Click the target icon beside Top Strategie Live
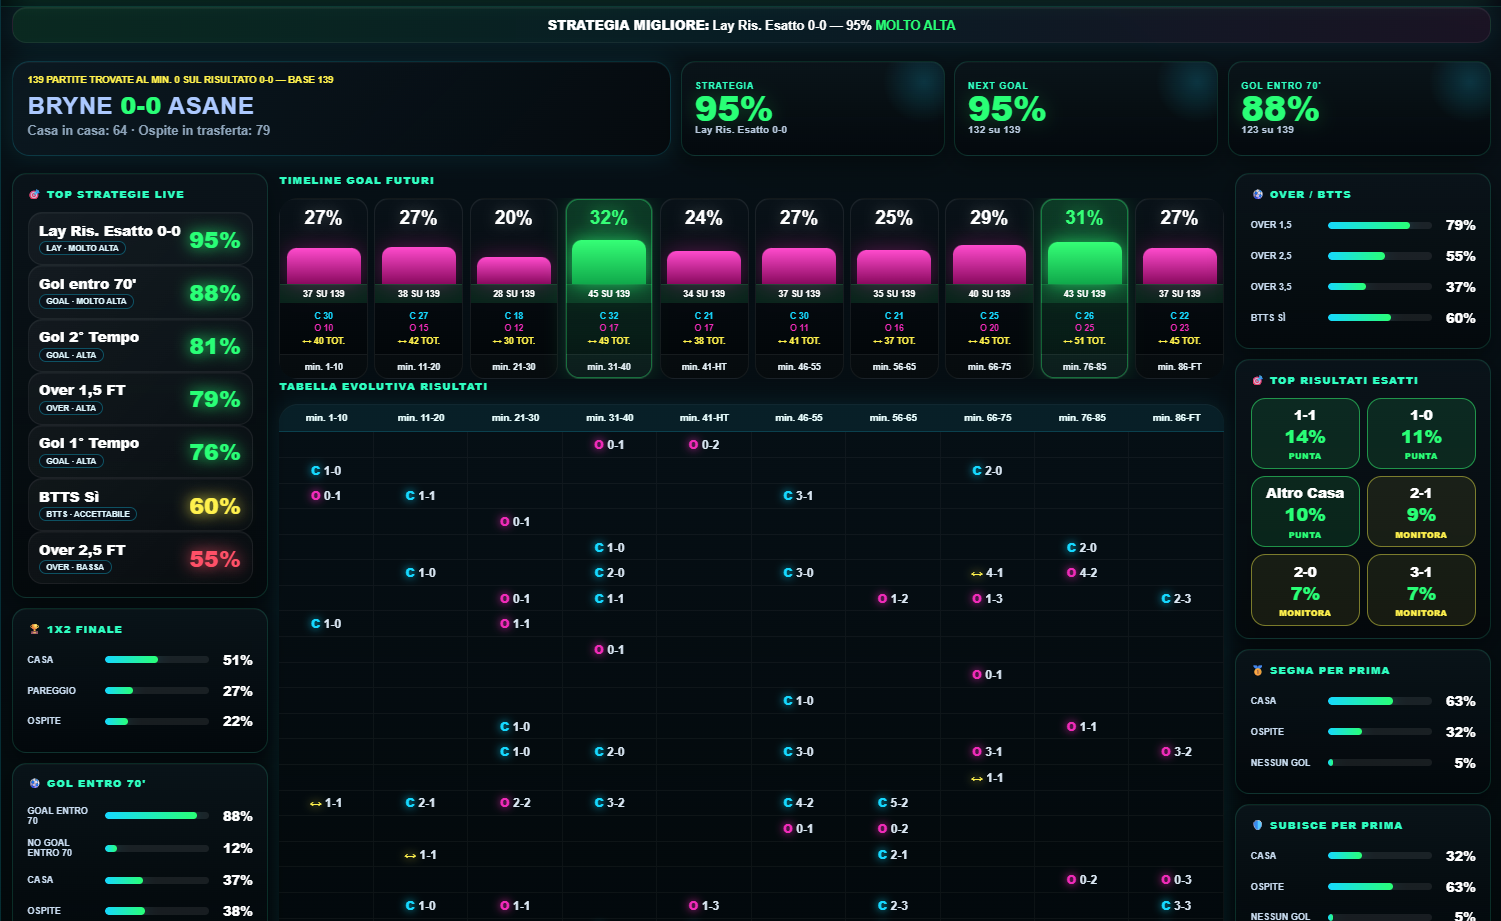1501x921 pixels. point(34,195)
